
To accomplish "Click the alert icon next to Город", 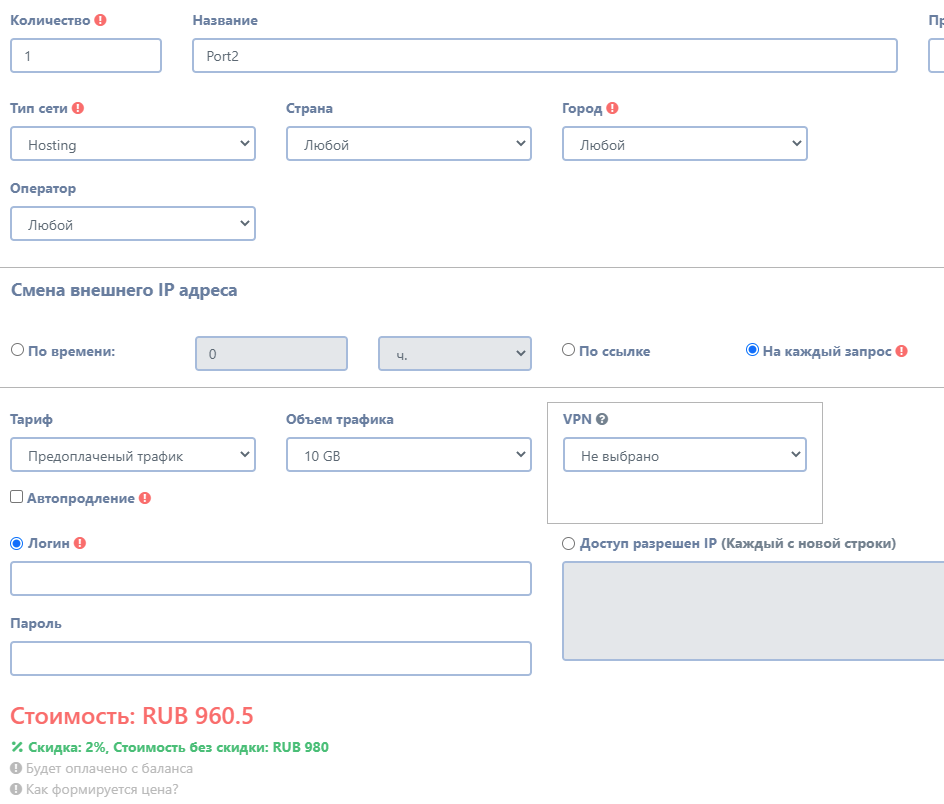I will [613, 108].
